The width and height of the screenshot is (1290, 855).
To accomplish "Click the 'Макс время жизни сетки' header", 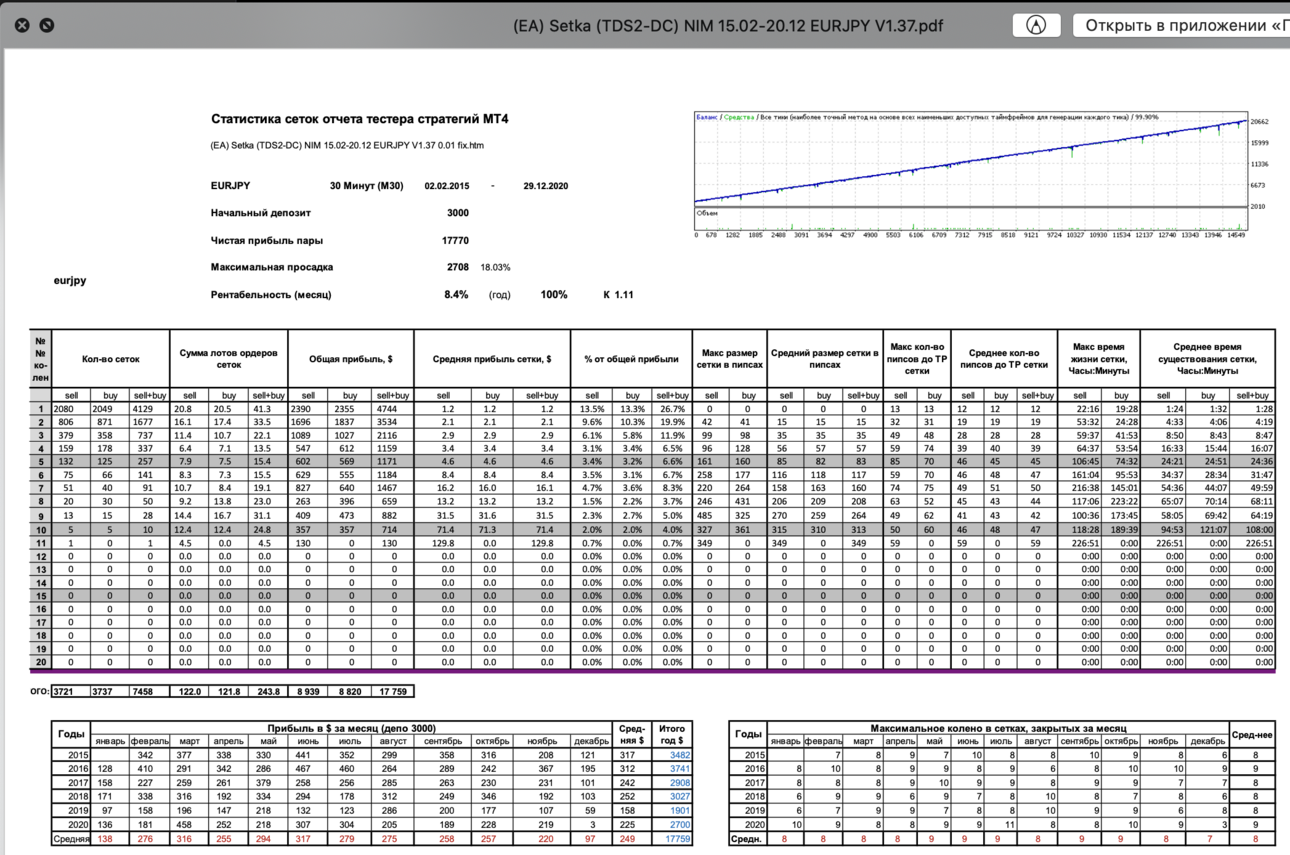I will (x=1099, y=359).
